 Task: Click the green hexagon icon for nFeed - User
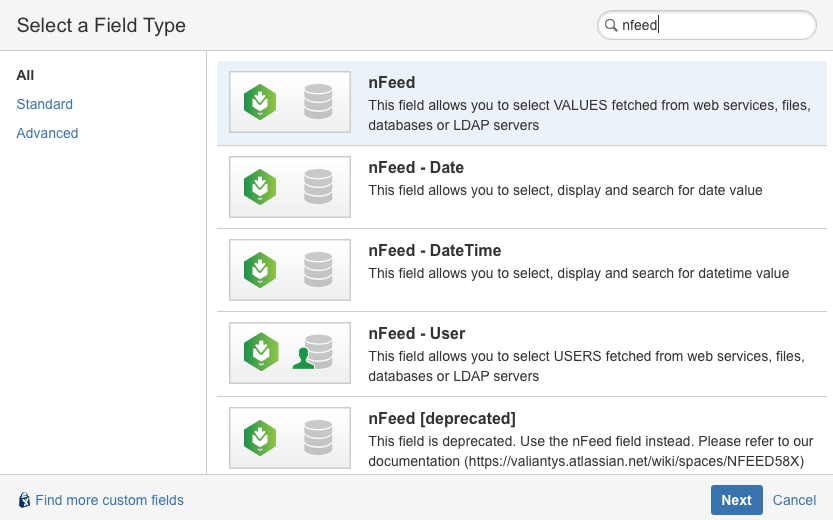(260, 352)
